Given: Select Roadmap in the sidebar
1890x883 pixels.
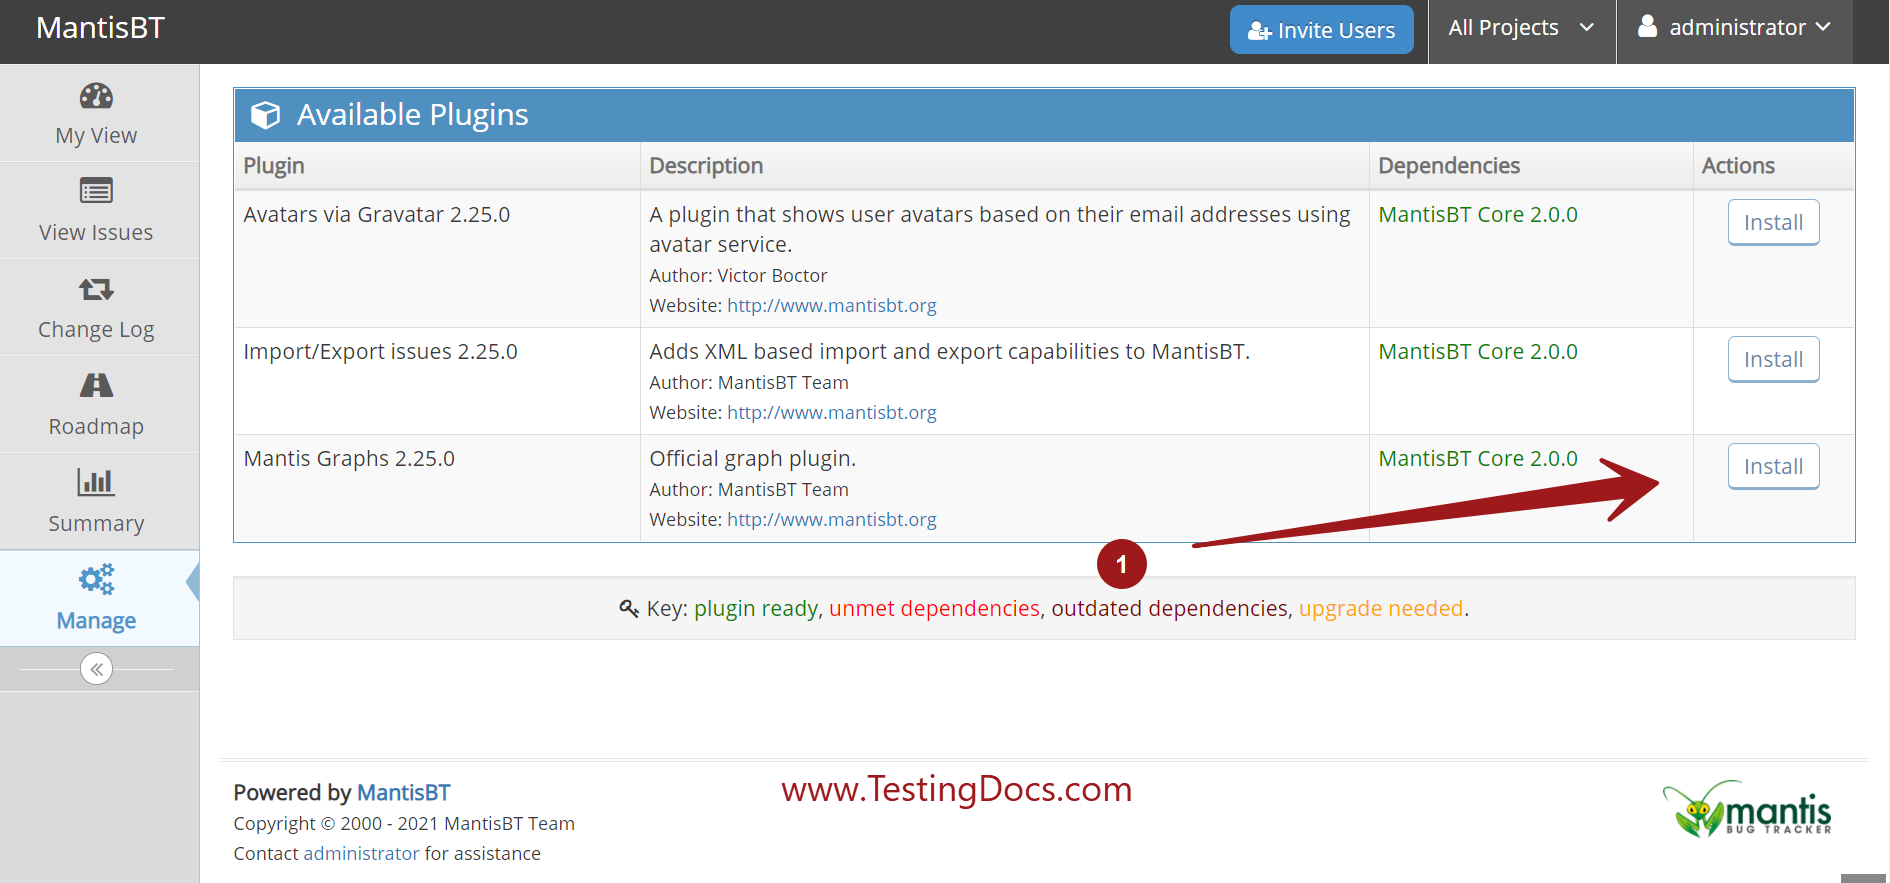Looking at the screenshot, I should [96, 426].
